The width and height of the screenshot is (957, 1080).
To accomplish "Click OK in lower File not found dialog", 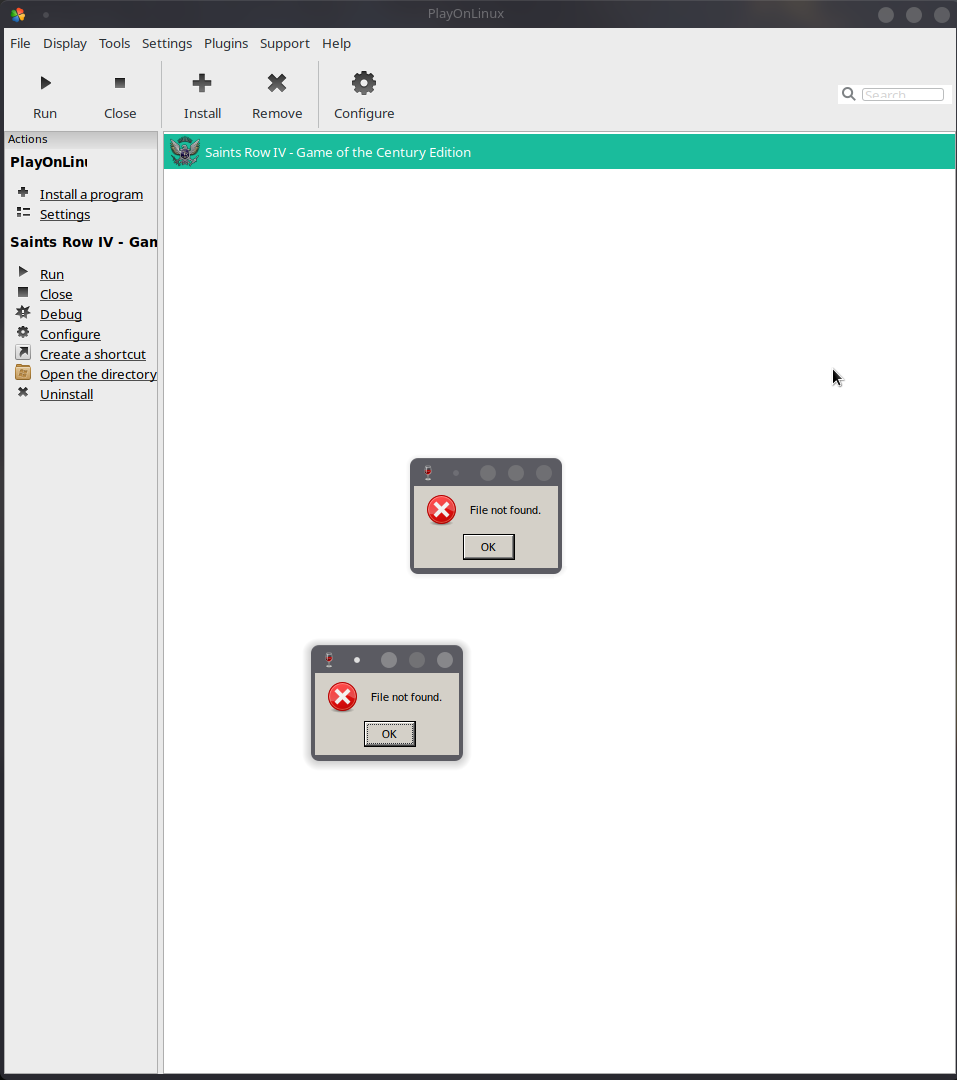I will (x=389, y=734).
